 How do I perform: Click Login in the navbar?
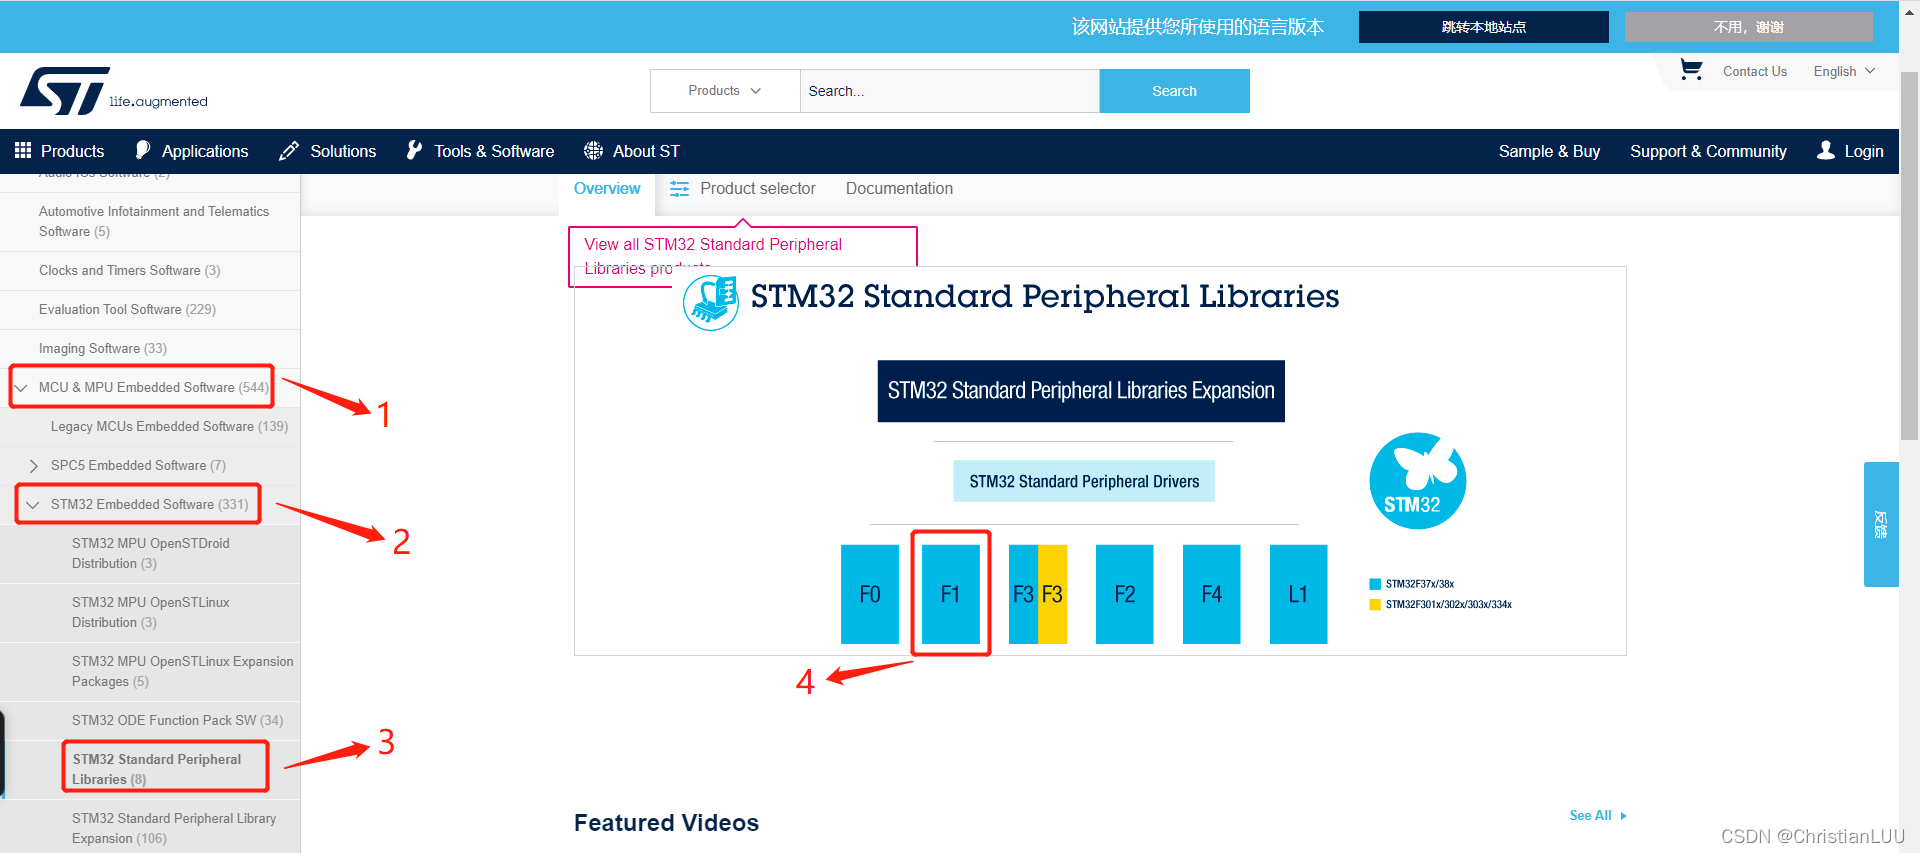pos(1850,151)
